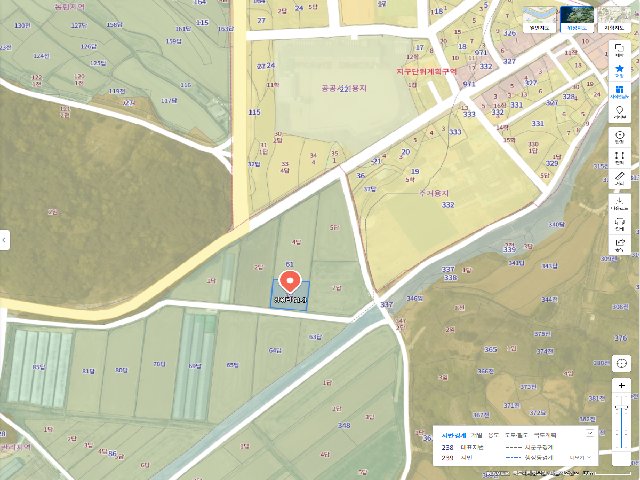Click the red '지구단위계획구역' label
This screenshot has height=480, width=640.
pos(427,71)
